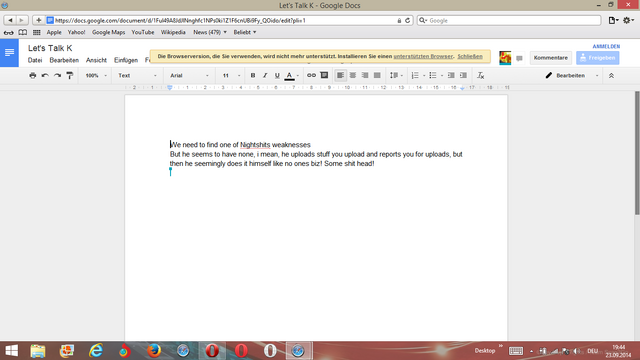This screenshot has height=360, width=640.
Task: Align text right
Action: tap(365, 76)
